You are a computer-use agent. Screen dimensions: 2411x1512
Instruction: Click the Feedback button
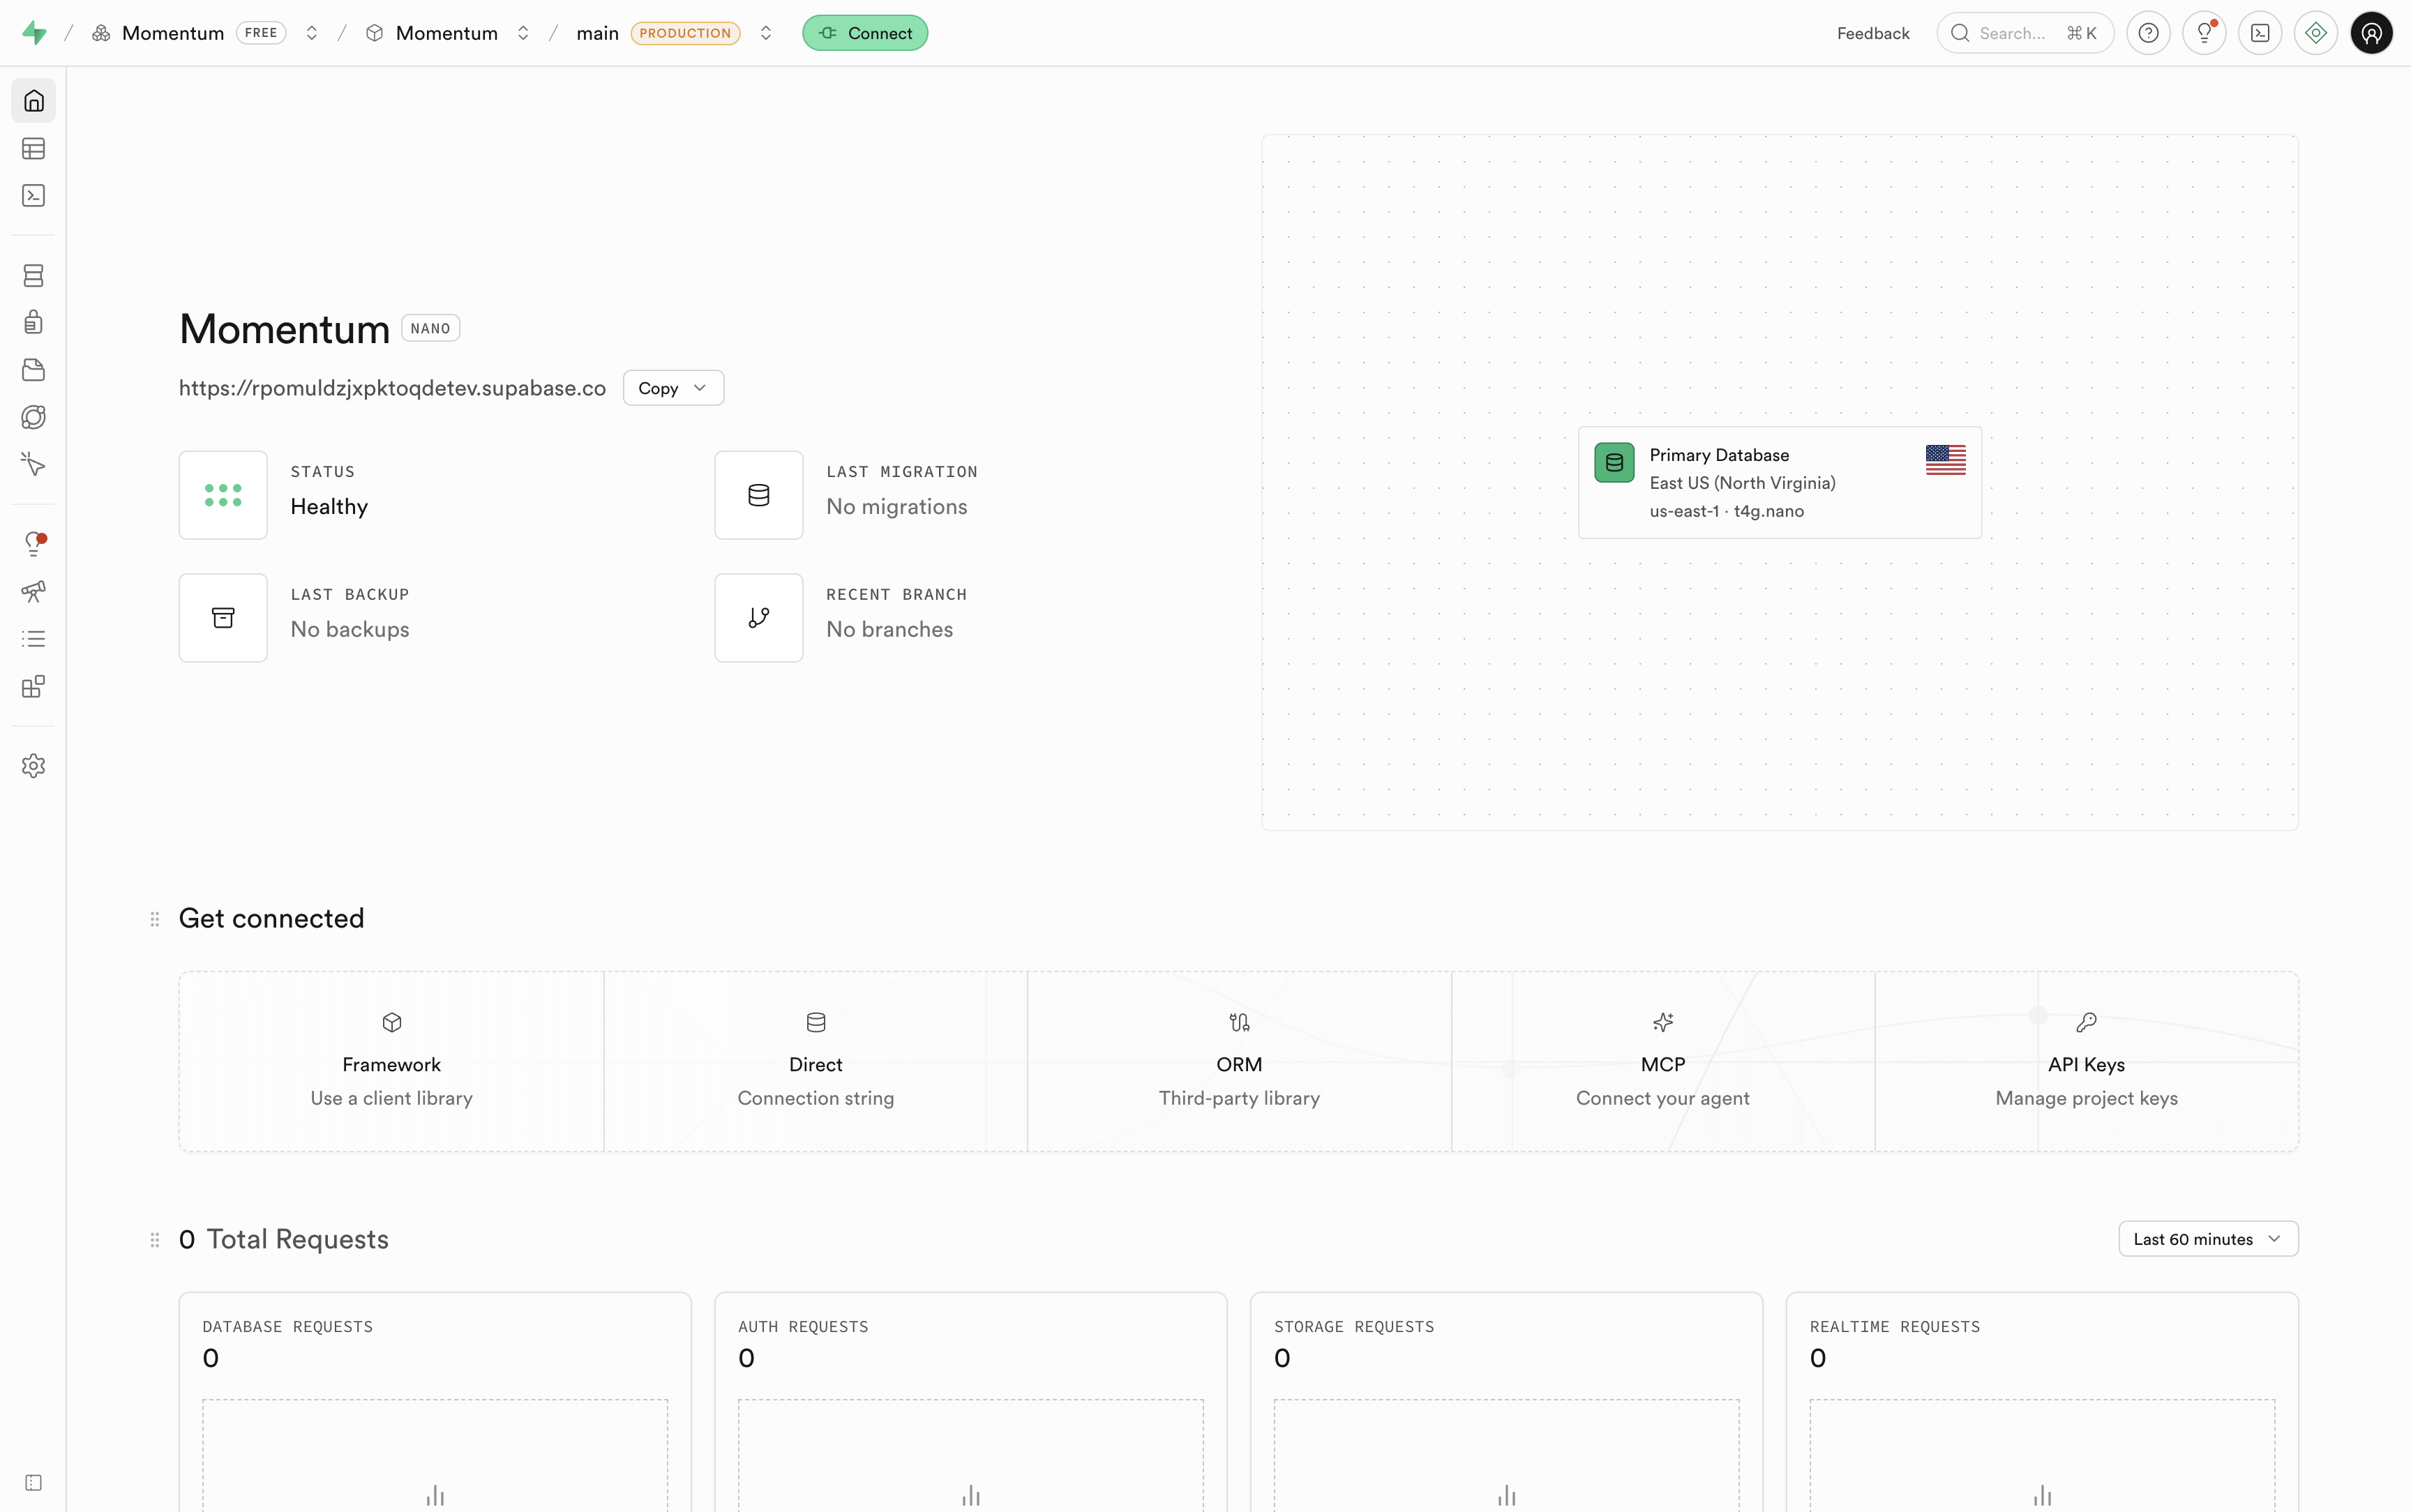point(1873,33)
